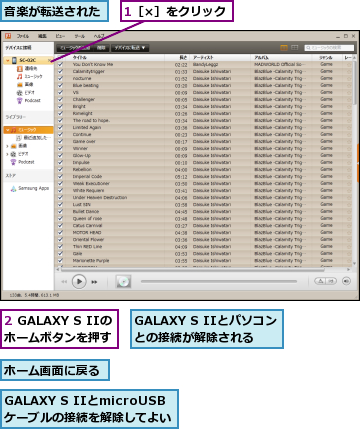360x429 pixels.
Task: Click the vertical scrollbar thumb
Action: coord(354,83)
